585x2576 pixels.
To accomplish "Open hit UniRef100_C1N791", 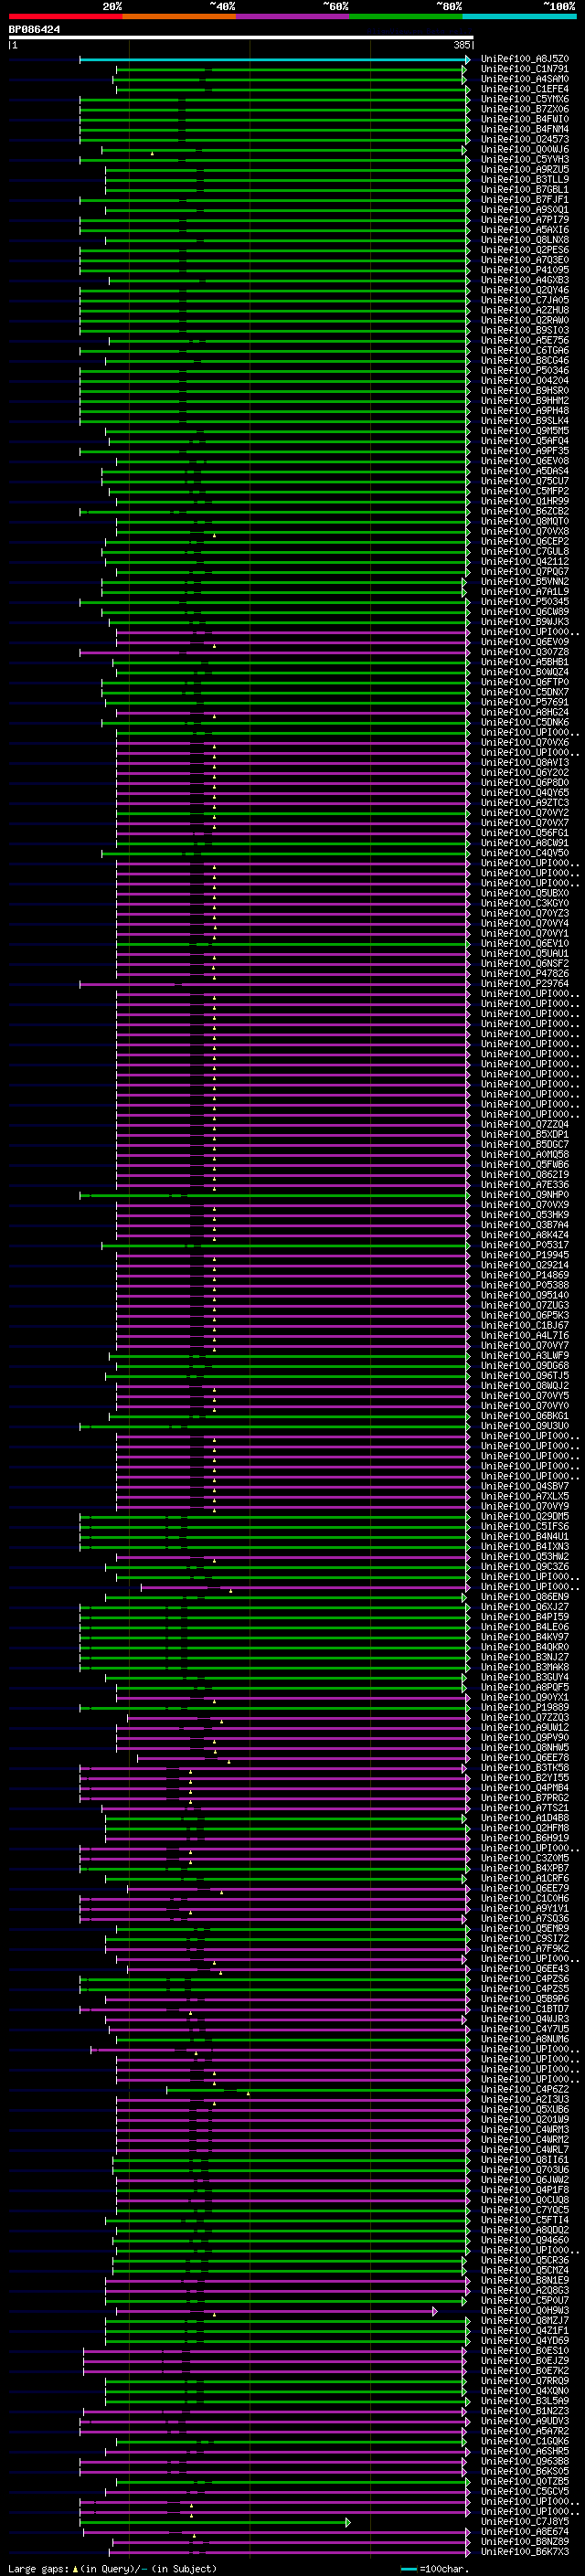I will (x=525, y=69).
